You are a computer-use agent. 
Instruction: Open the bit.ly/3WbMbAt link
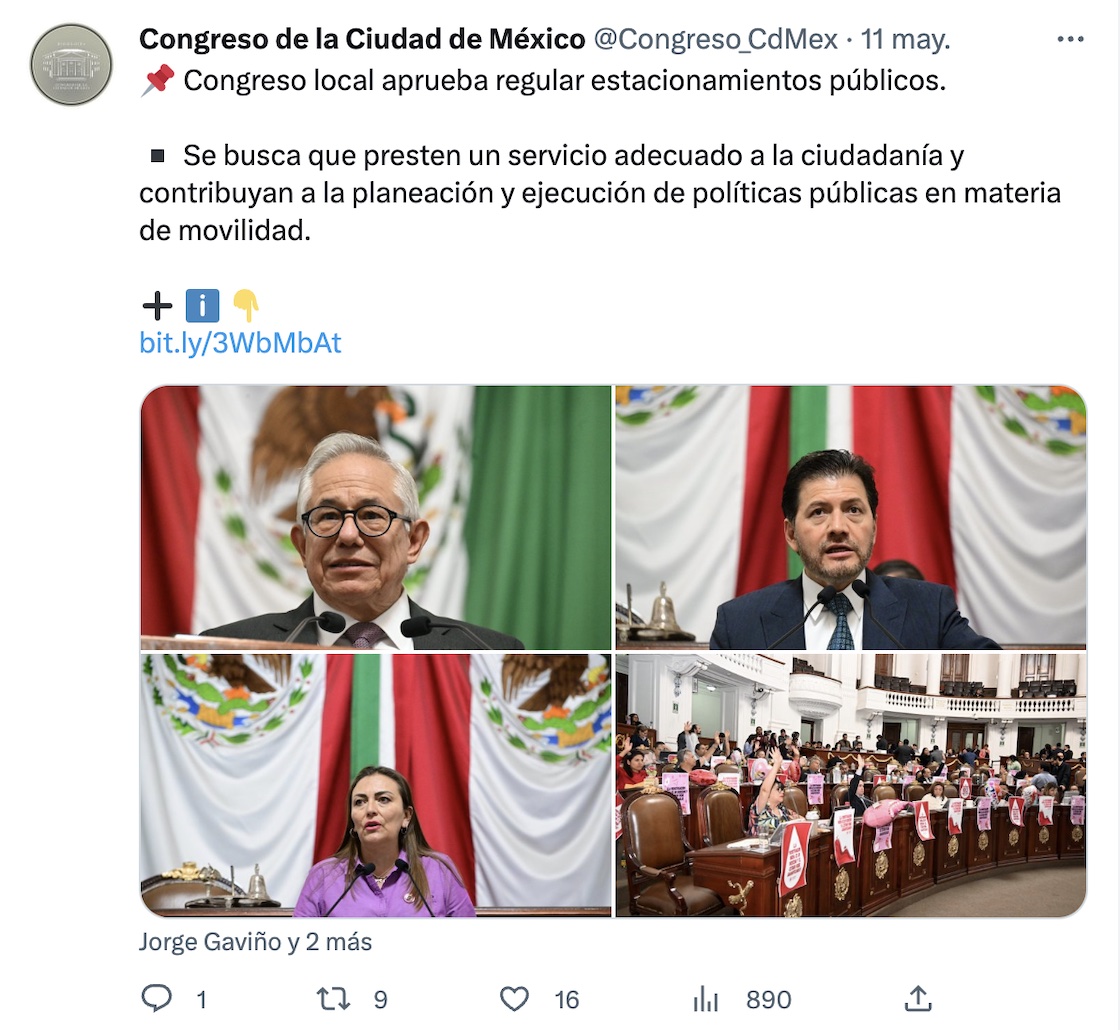tap(240, 343)
